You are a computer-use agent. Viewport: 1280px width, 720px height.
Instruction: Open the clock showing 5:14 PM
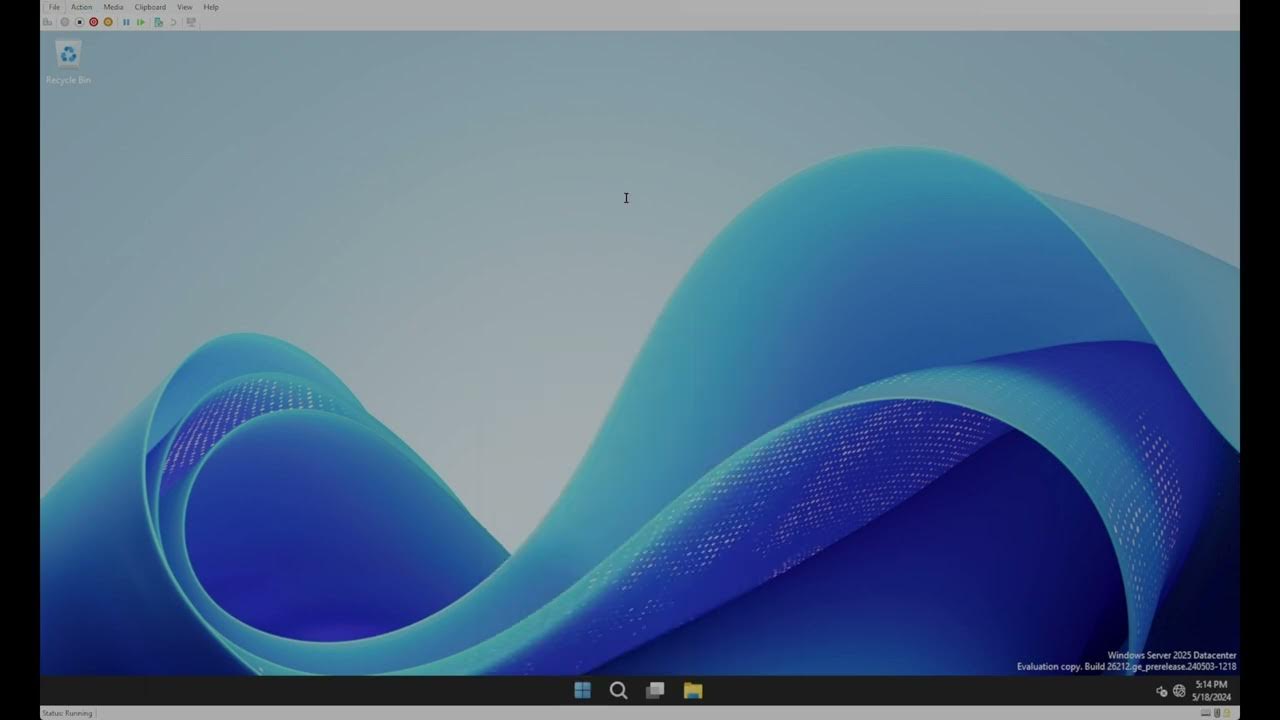click(1211, 691)
